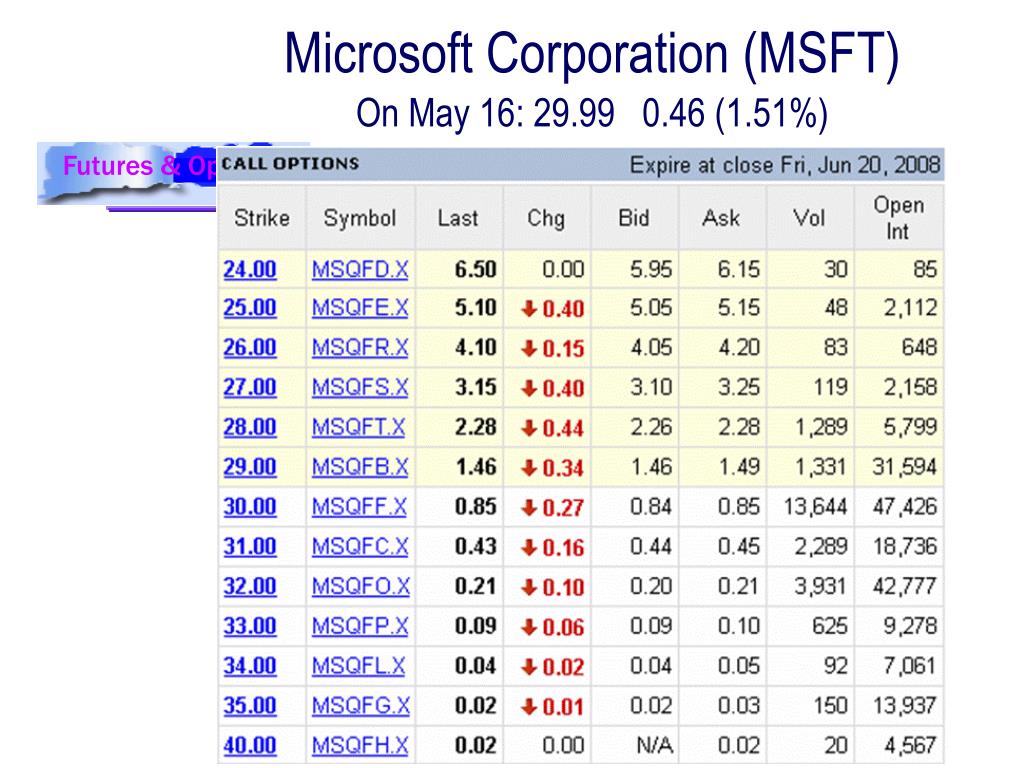Viewport: 1024px width, 768px height.
Task: Open the 32.00 strike link
Action: 249,586
